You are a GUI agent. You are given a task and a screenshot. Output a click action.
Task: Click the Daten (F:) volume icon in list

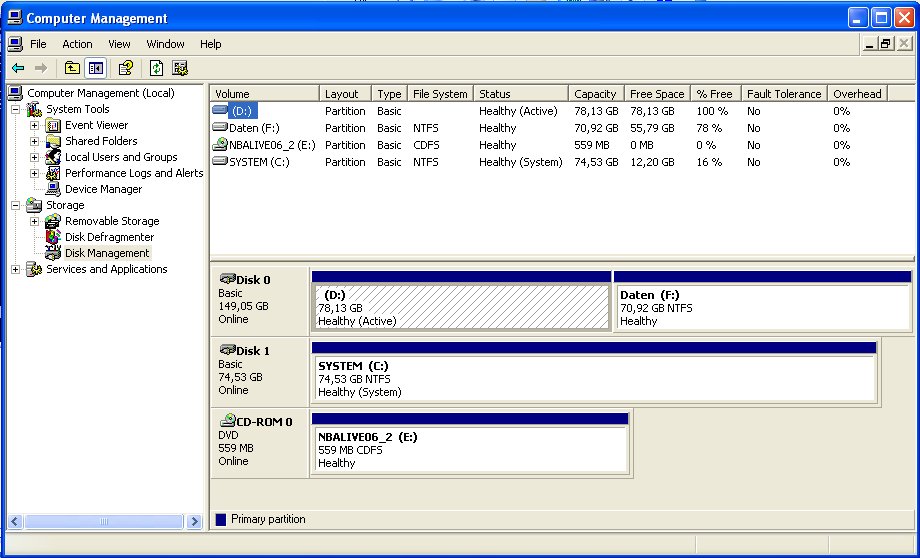(220, 127)
